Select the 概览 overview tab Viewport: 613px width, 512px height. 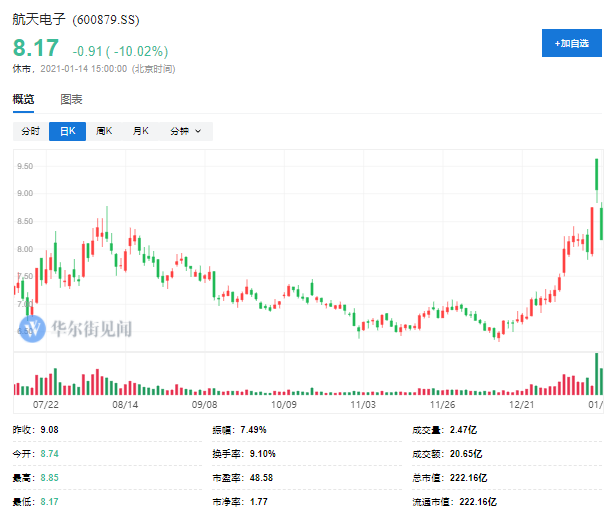click(x=23, y=100)
